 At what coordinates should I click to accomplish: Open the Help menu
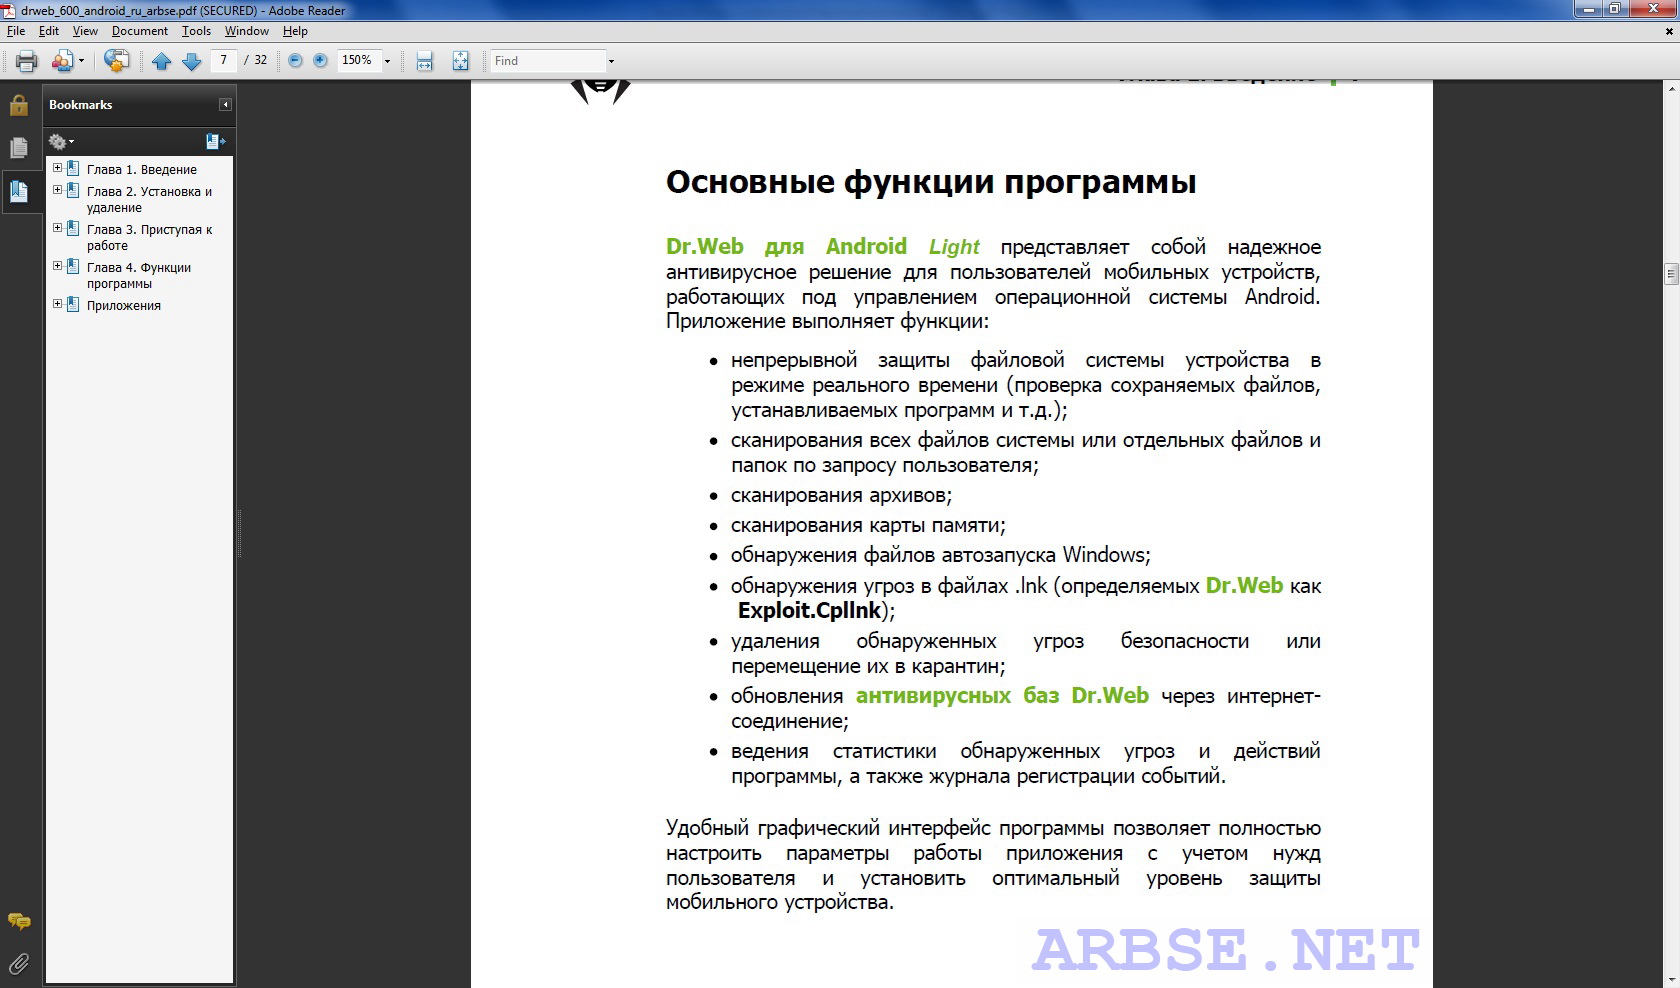295,31
